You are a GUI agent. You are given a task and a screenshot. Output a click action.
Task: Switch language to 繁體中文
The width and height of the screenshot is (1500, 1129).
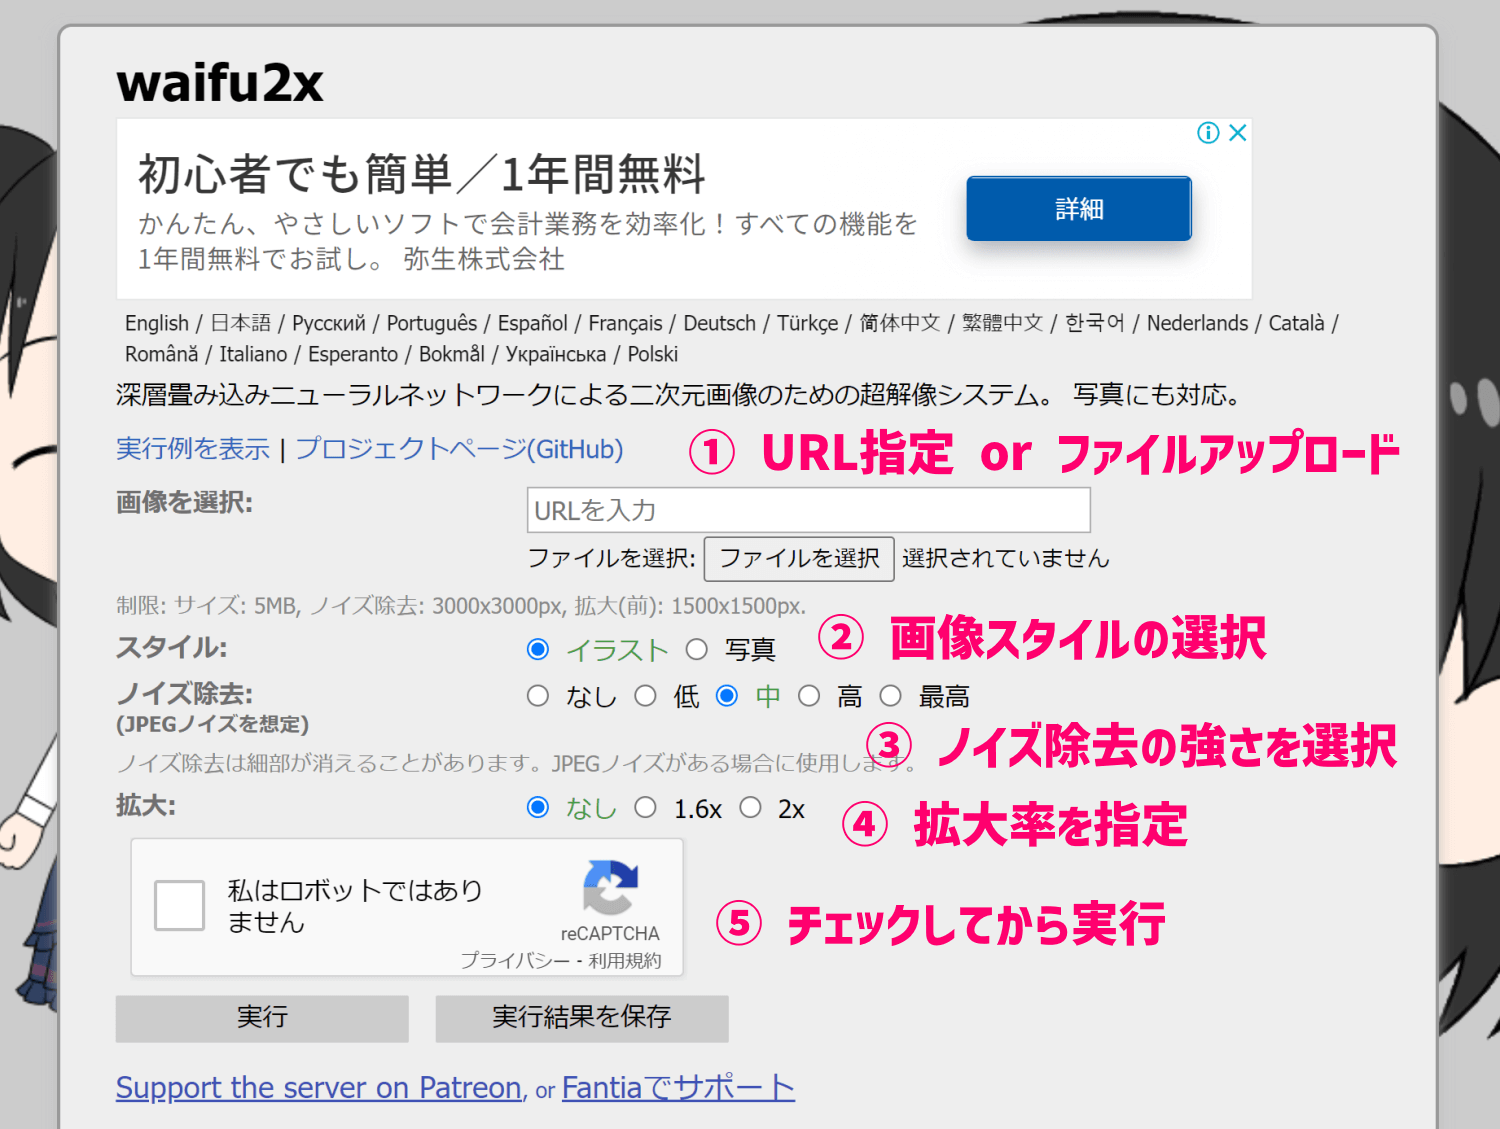pos(1002,323)
